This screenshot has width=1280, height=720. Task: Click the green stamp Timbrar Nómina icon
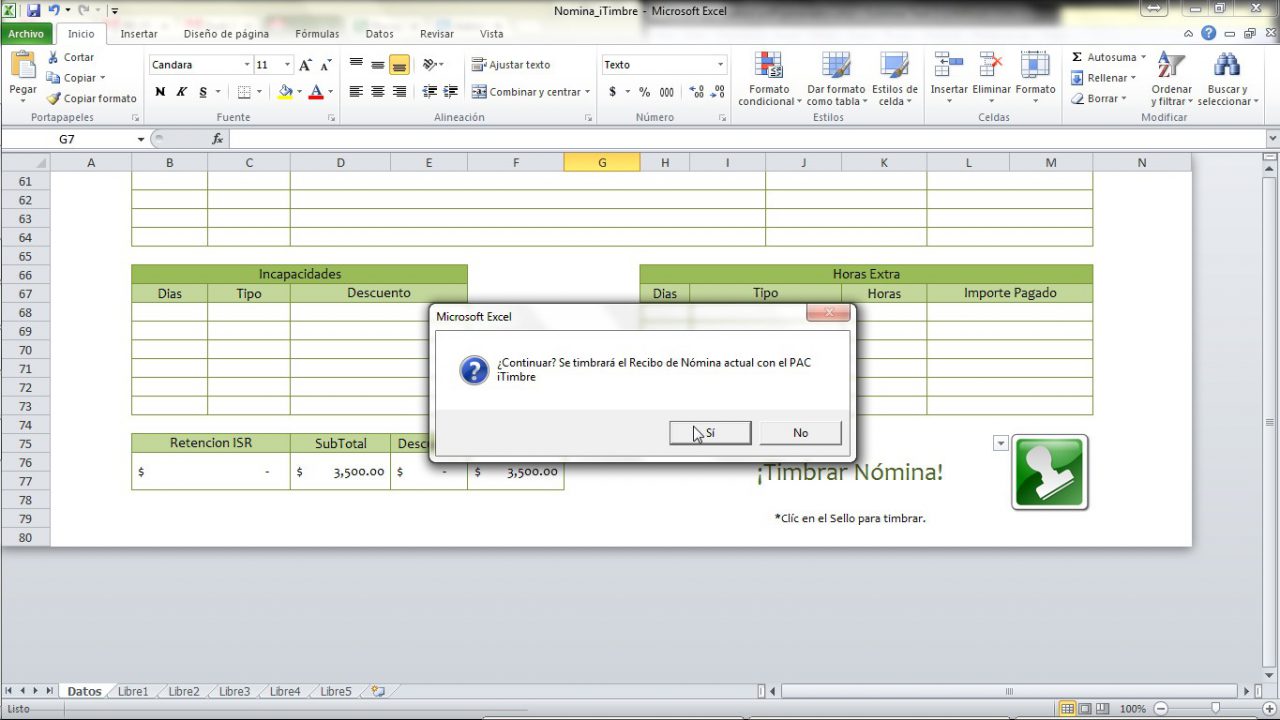tap(1049, 472)
